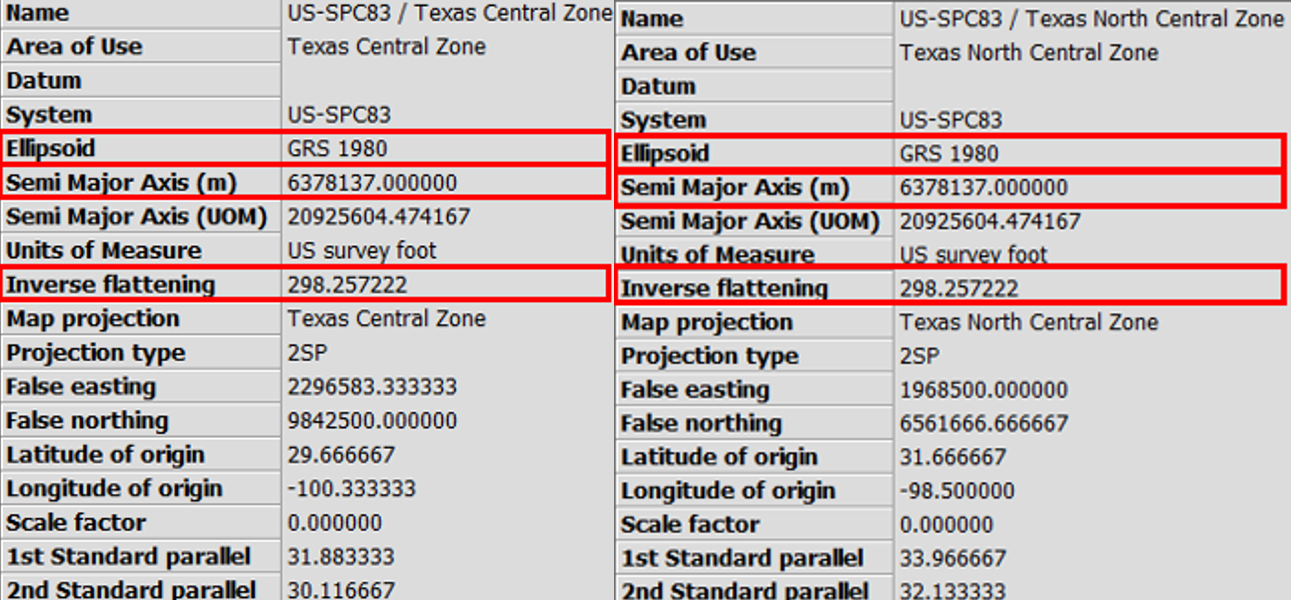Viewport: 1291px width, 600px height.
Task: Click the False easting value 1968500.000000
Action: (984, 390)
